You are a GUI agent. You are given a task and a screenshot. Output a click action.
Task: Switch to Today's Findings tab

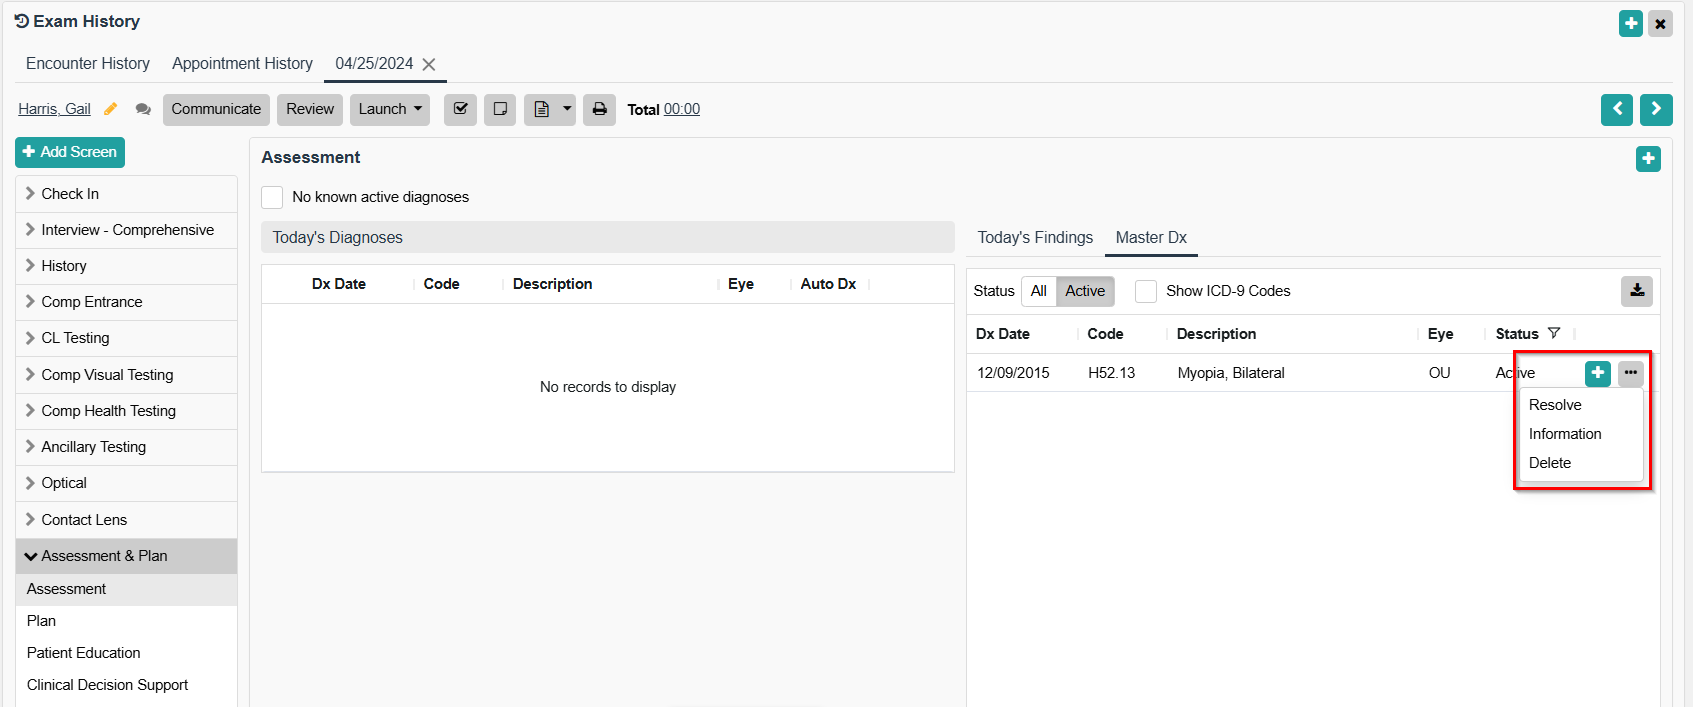point(1035,237)
